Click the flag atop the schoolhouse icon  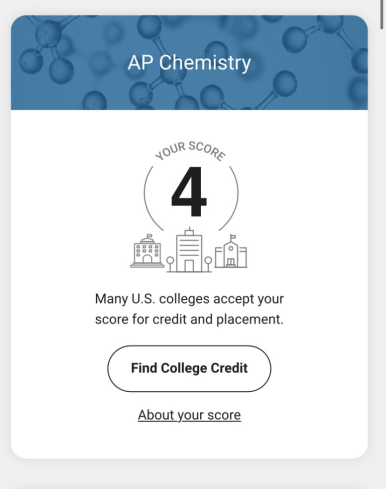coord(233,237)
